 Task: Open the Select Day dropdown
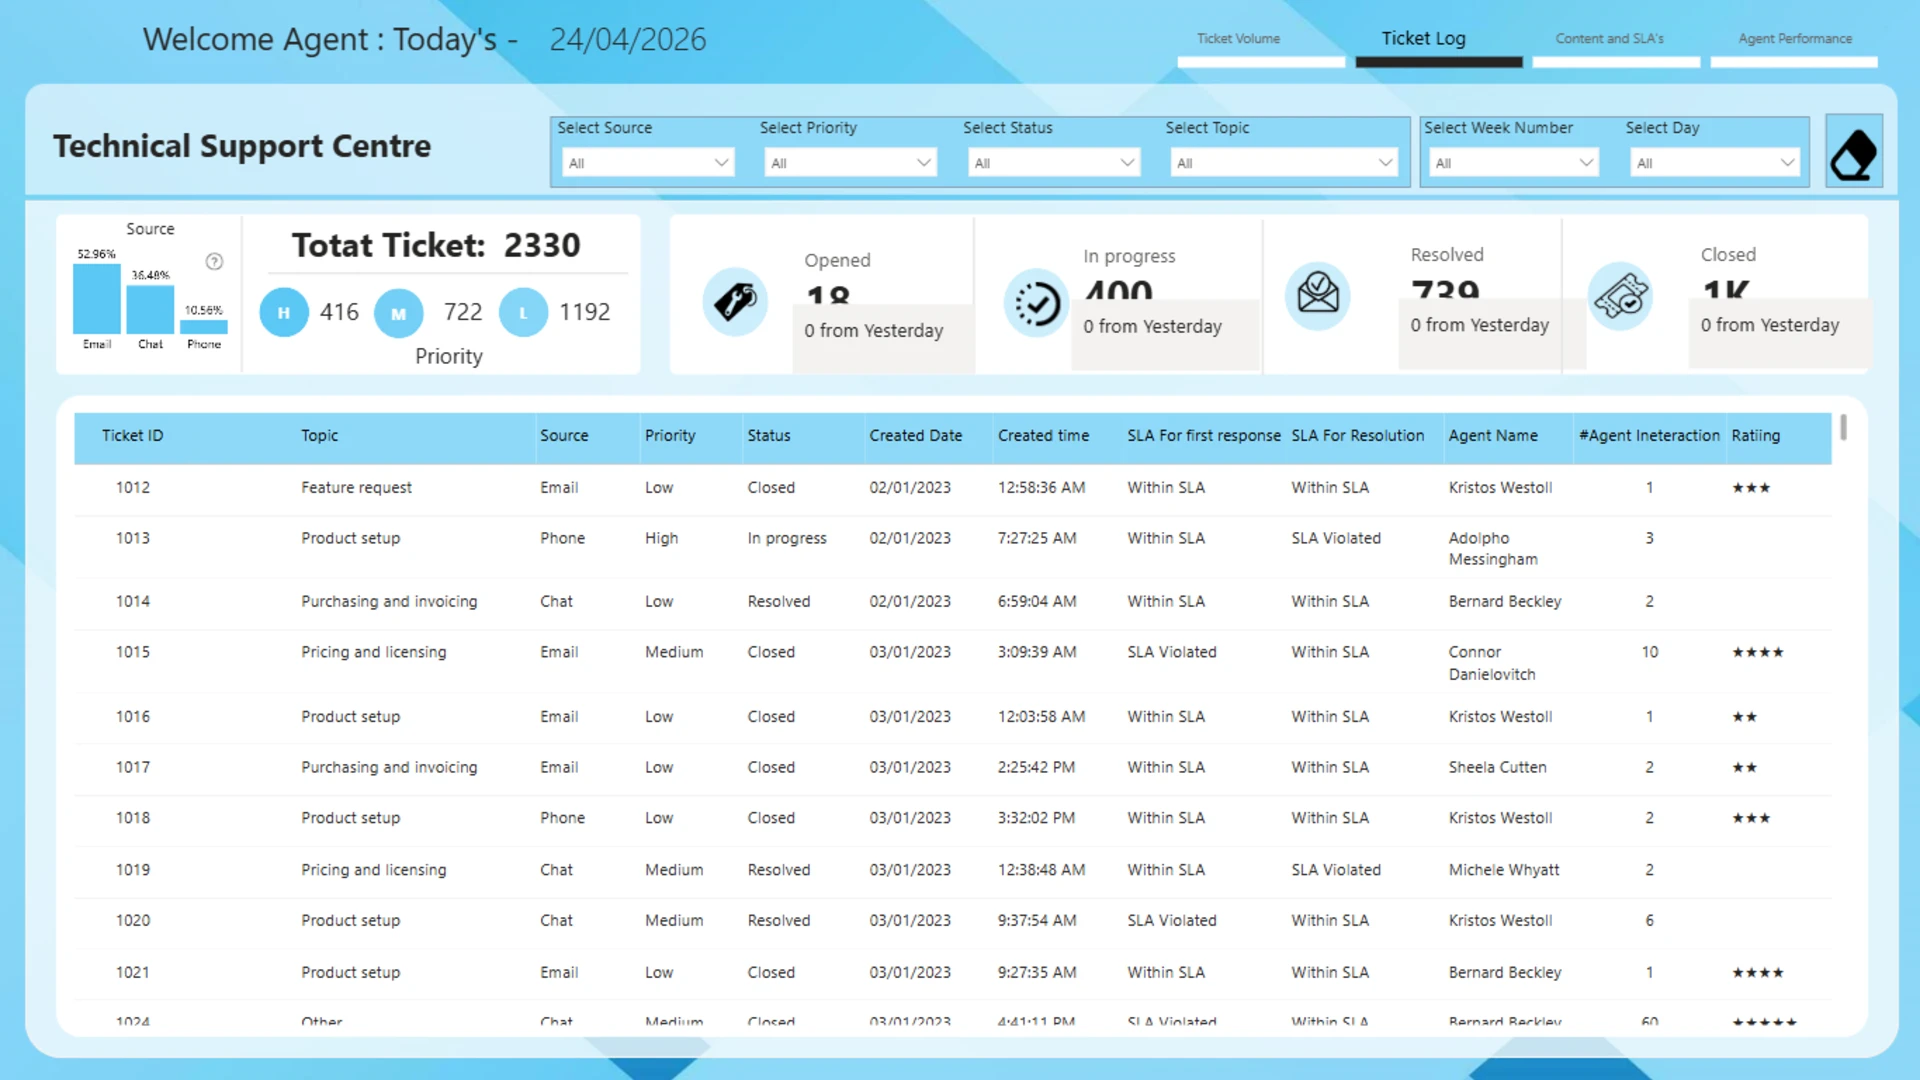click(x=1715, y=162)
